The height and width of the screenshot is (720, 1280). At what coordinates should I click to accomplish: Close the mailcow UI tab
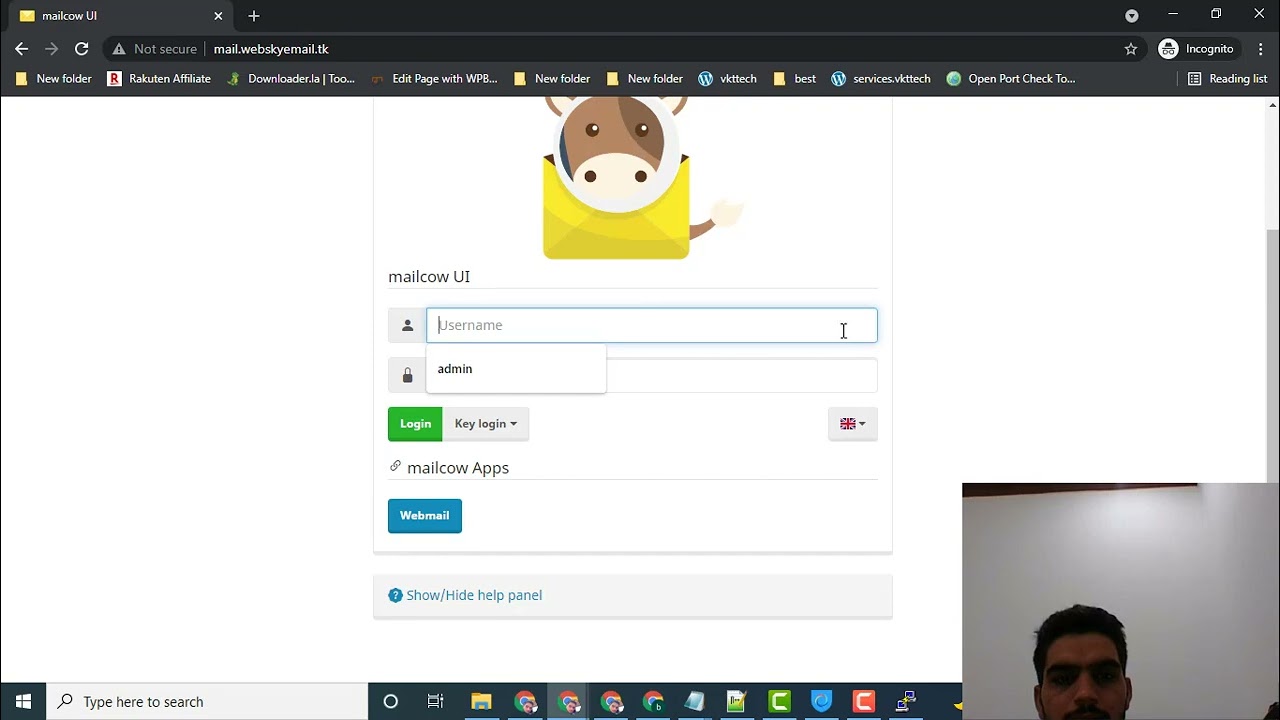[218, 16]
